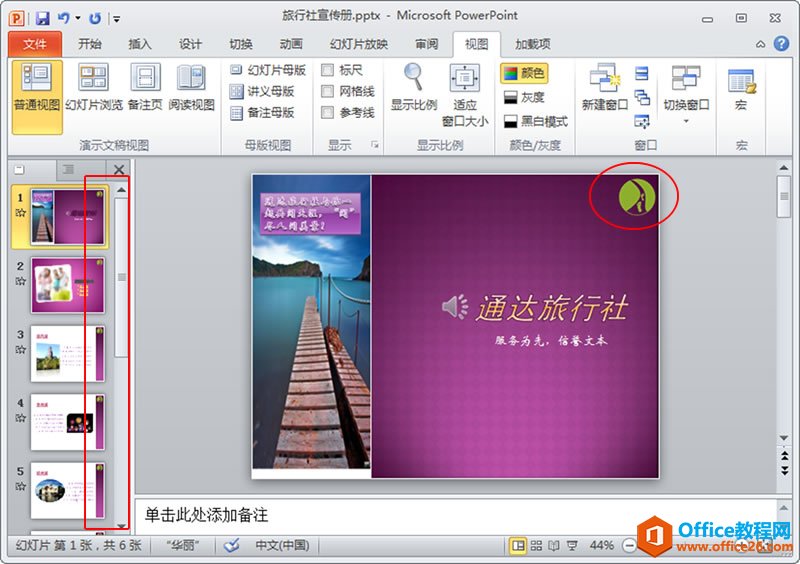Viewport: 800px width, 564px height.
Task: Open the Undo history dropdown arrow
Action: tap(78, 18)
